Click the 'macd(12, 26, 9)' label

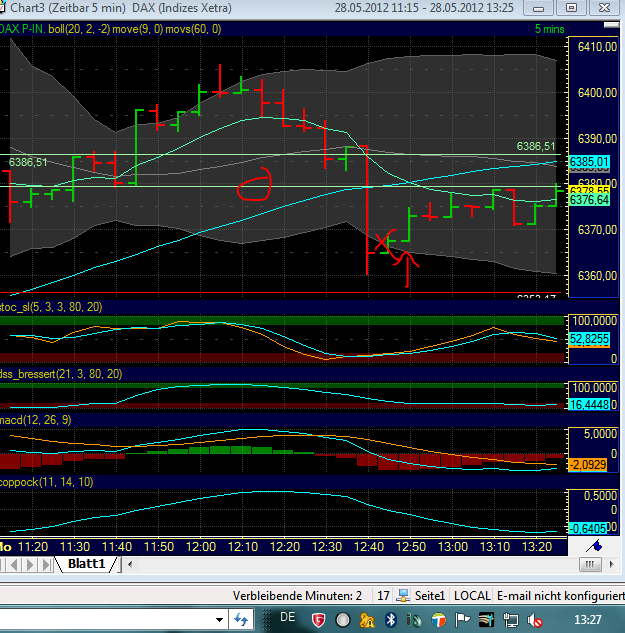(x=36, y=420)
